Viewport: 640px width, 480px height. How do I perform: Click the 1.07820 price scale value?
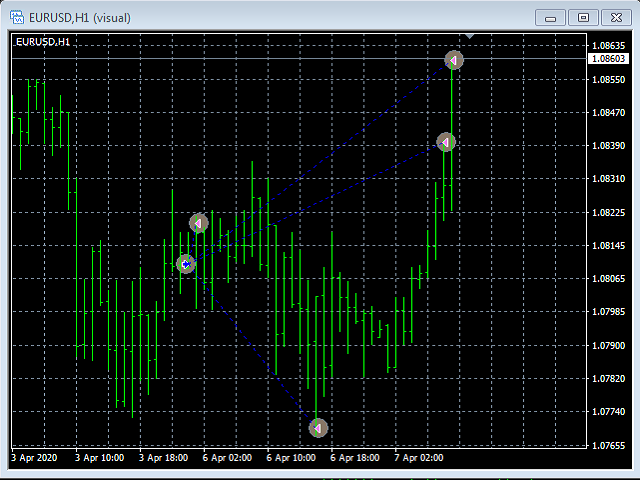[x=608, y=379]
